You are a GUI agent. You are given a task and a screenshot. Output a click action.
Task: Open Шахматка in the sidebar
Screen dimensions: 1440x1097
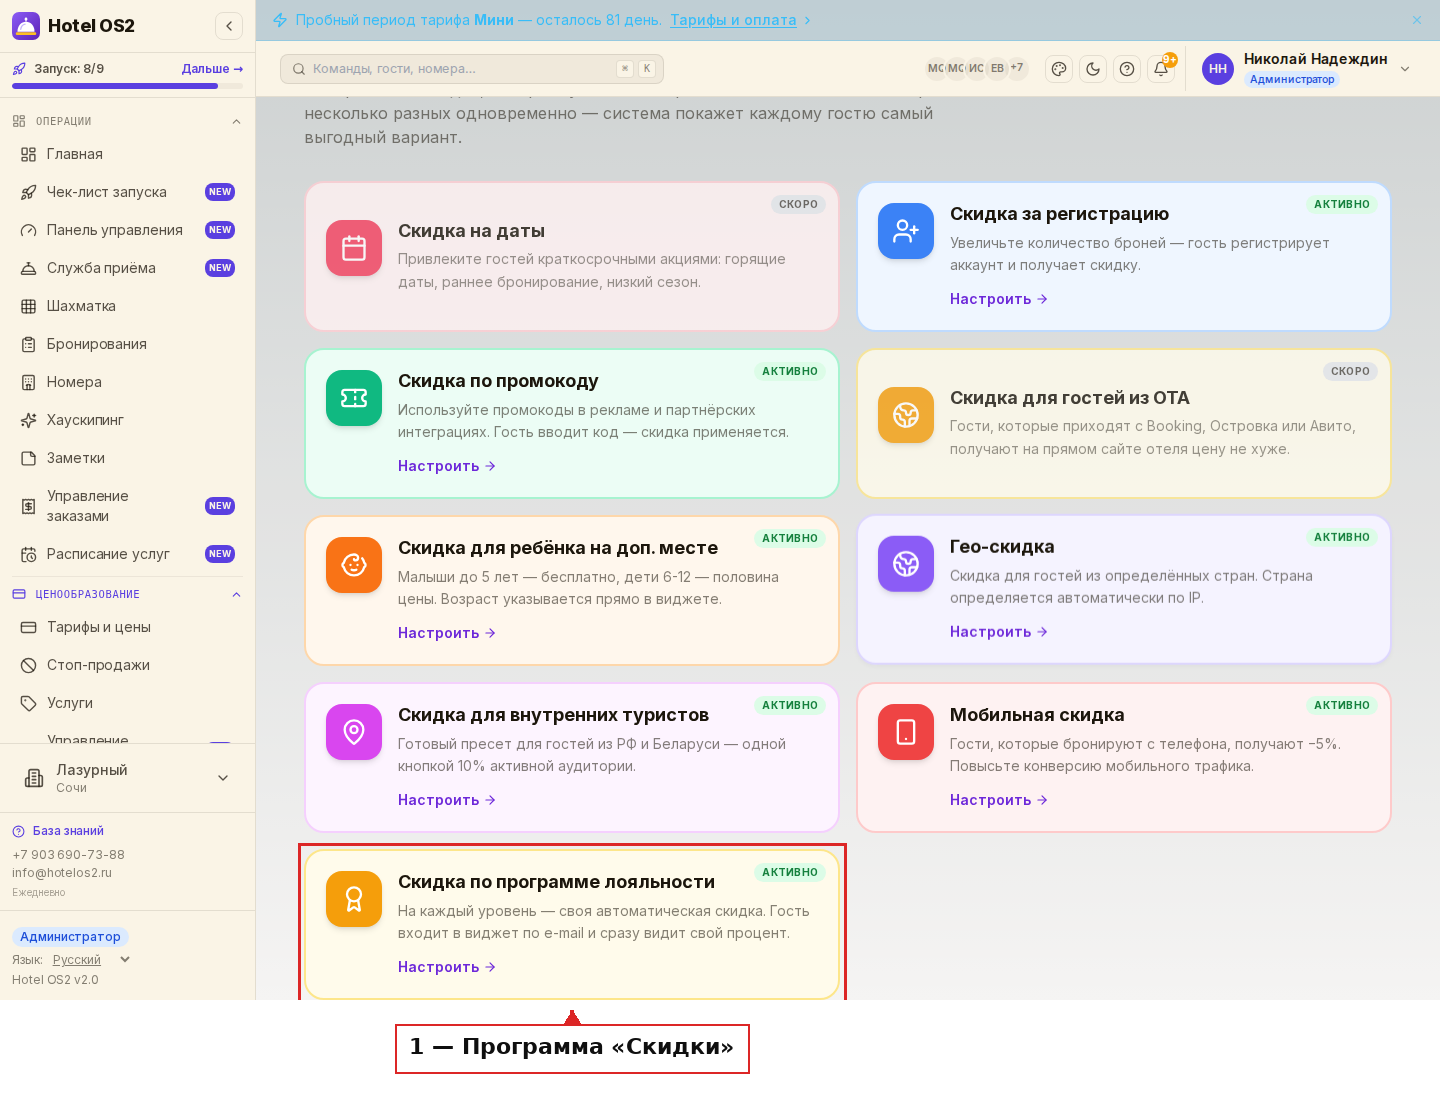pyautogui.click(x=128, y=306)
